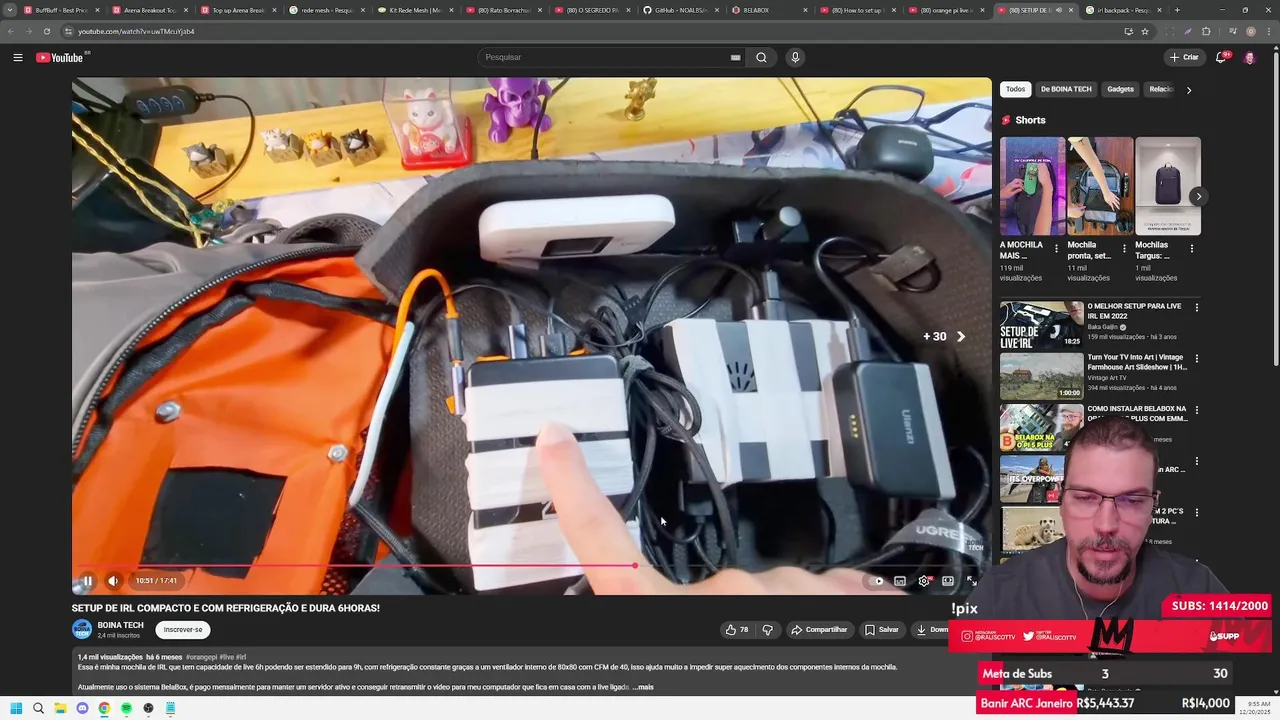Select the De BOINA TECH filter chip

click(1066, 89)
